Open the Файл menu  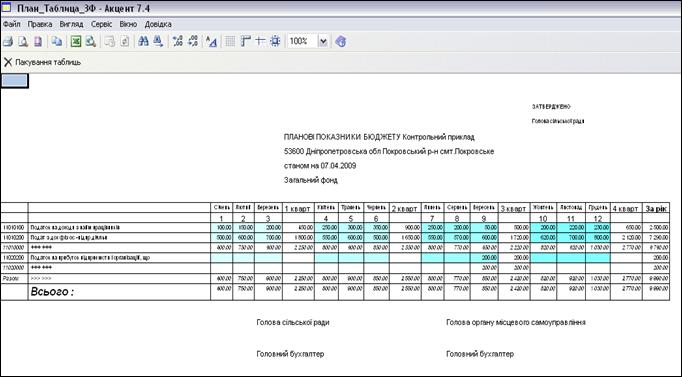coord(12,24)
